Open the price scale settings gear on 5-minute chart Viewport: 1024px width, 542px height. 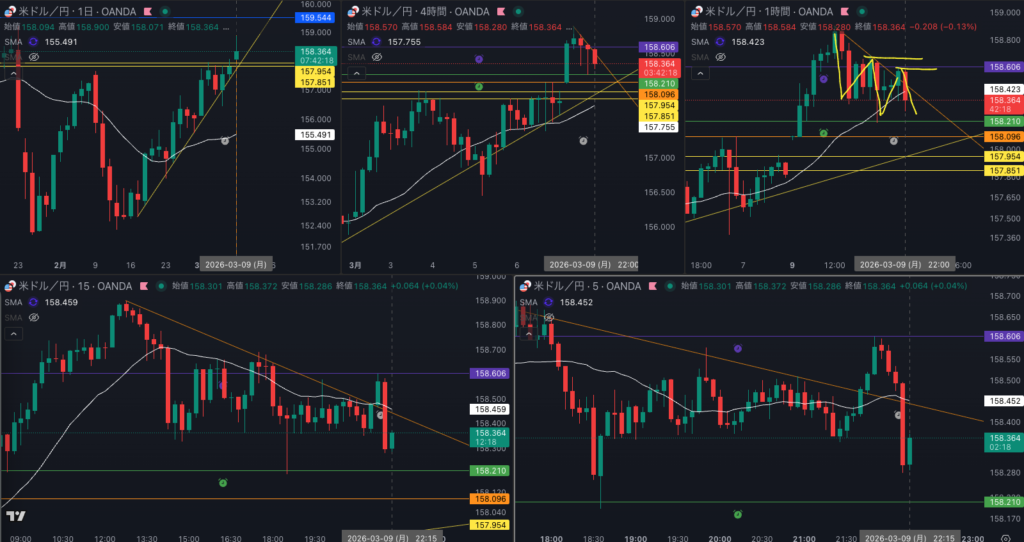tap(1004, 537)
